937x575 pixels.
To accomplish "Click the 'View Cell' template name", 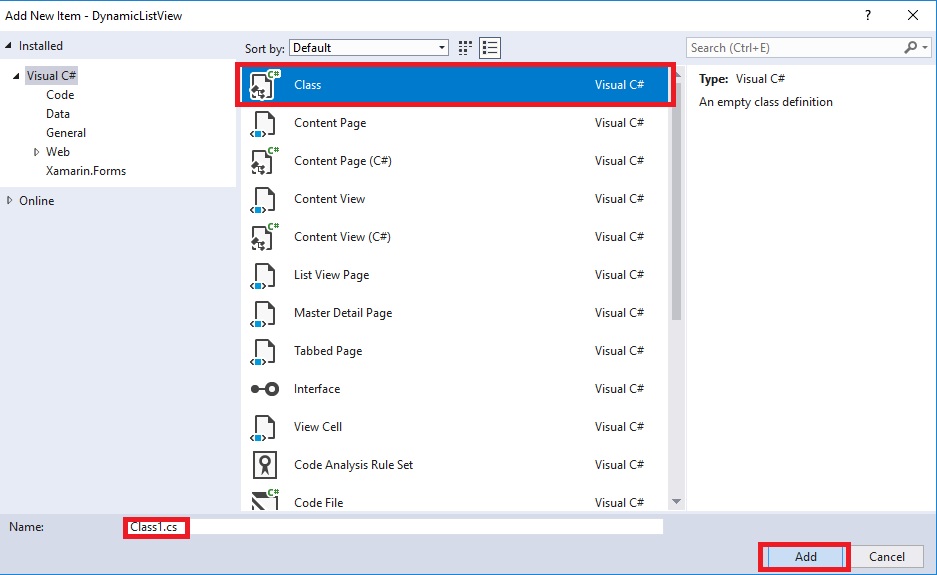I will pyautogui.click(x=318, y=427).
